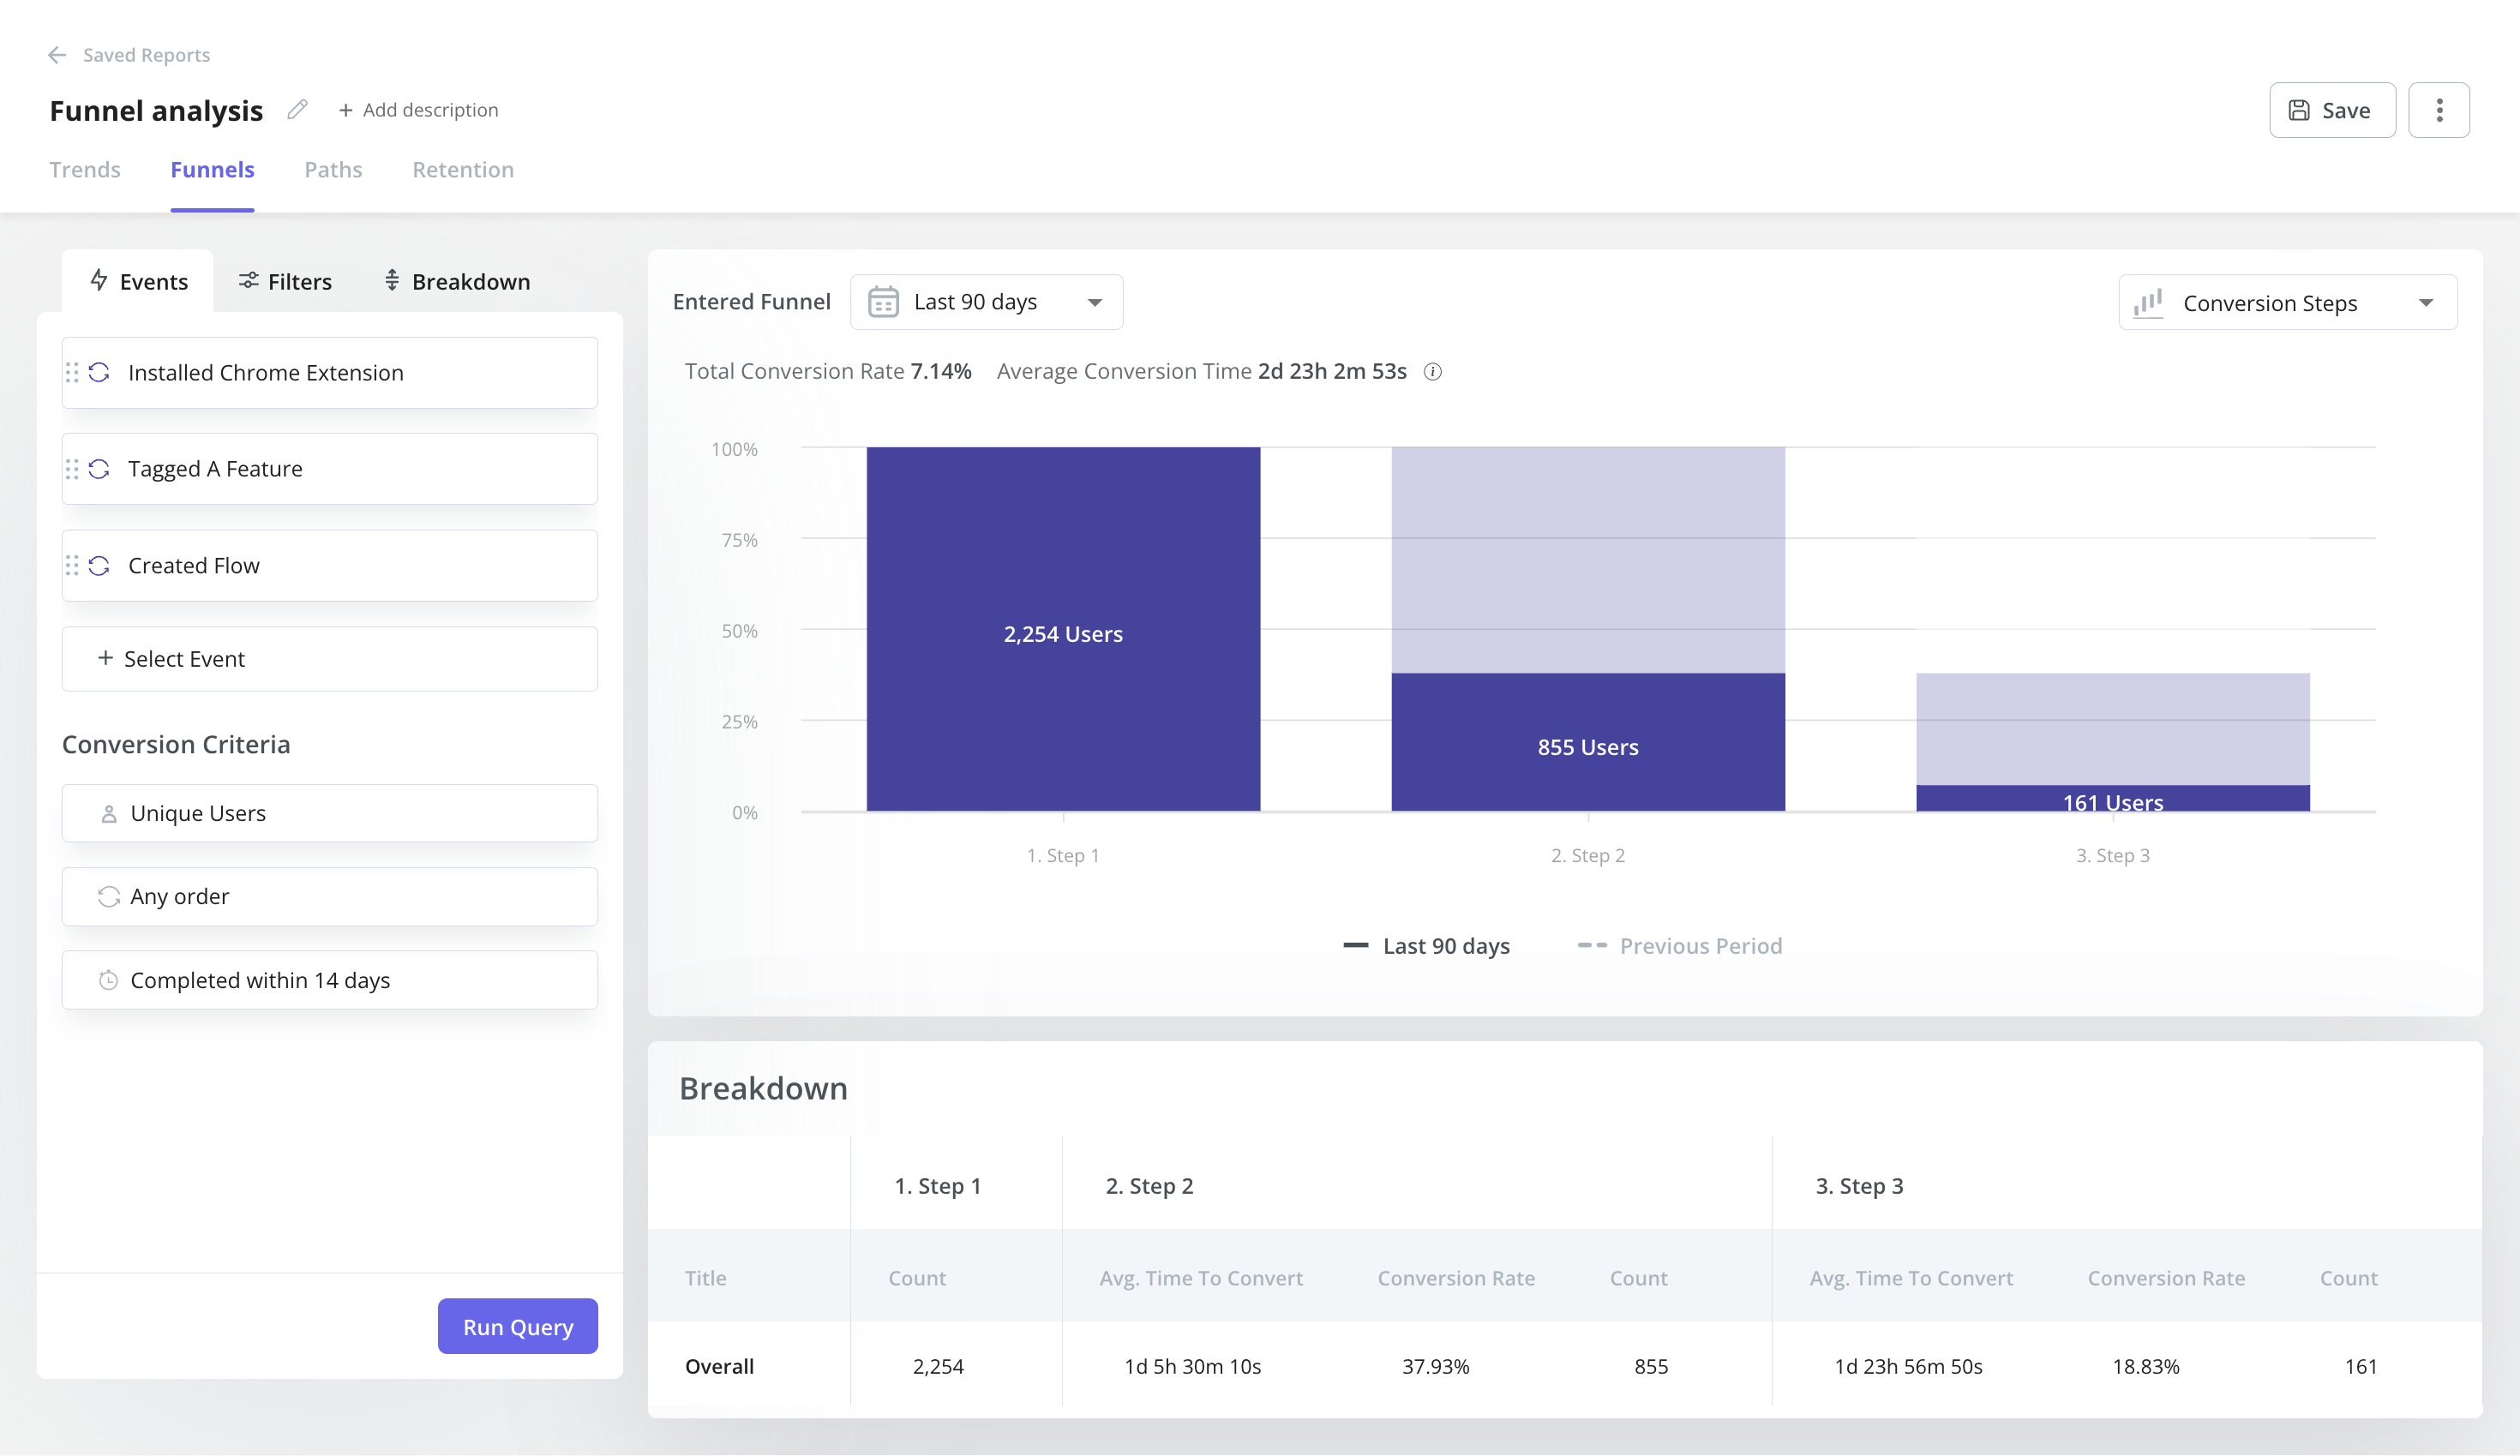The image size is (2520, 1456).
Task: Click the Events panel icon
Action: coord(99,279)
